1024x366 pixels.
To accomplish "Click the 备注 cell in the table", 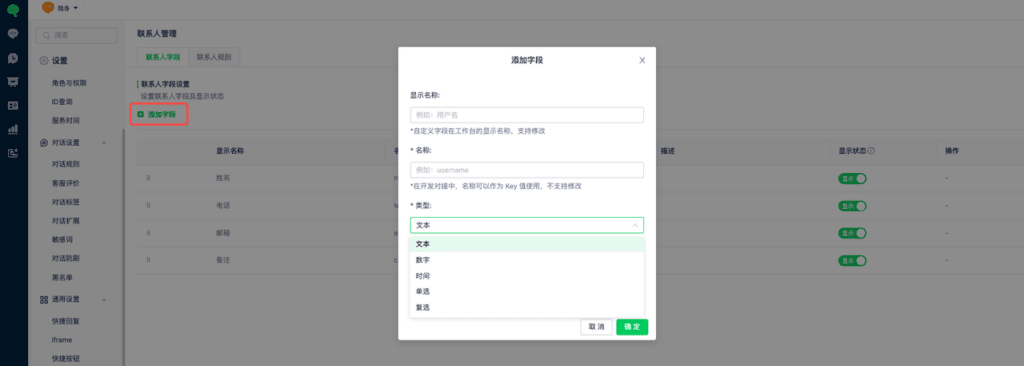I will pos(223,260).
